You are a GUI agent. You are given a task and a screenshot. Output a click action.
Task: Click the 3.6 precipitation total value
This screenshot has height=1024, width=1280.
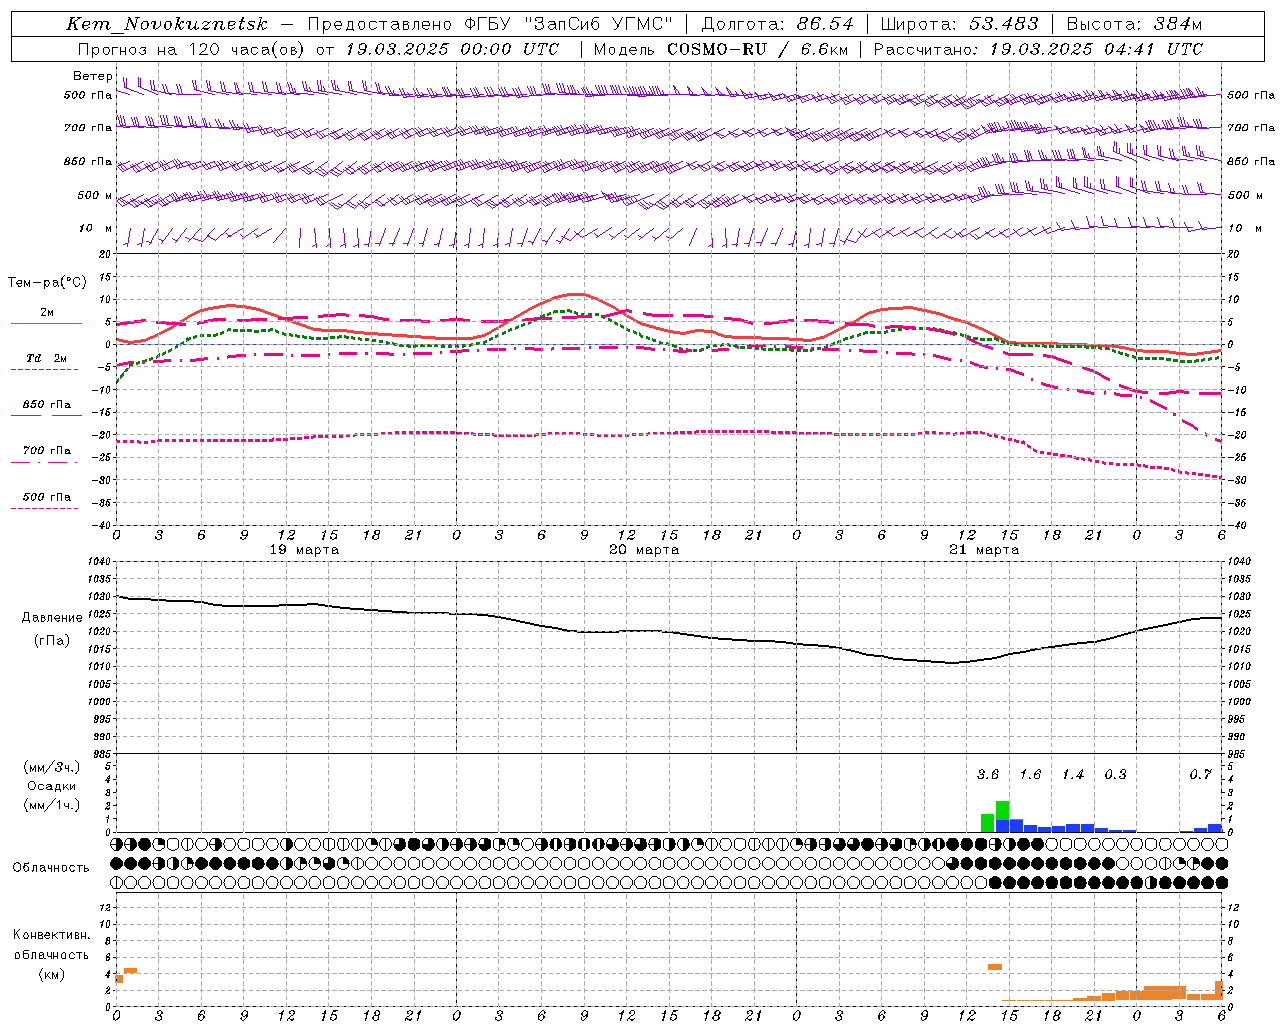[x=988, y=774]
